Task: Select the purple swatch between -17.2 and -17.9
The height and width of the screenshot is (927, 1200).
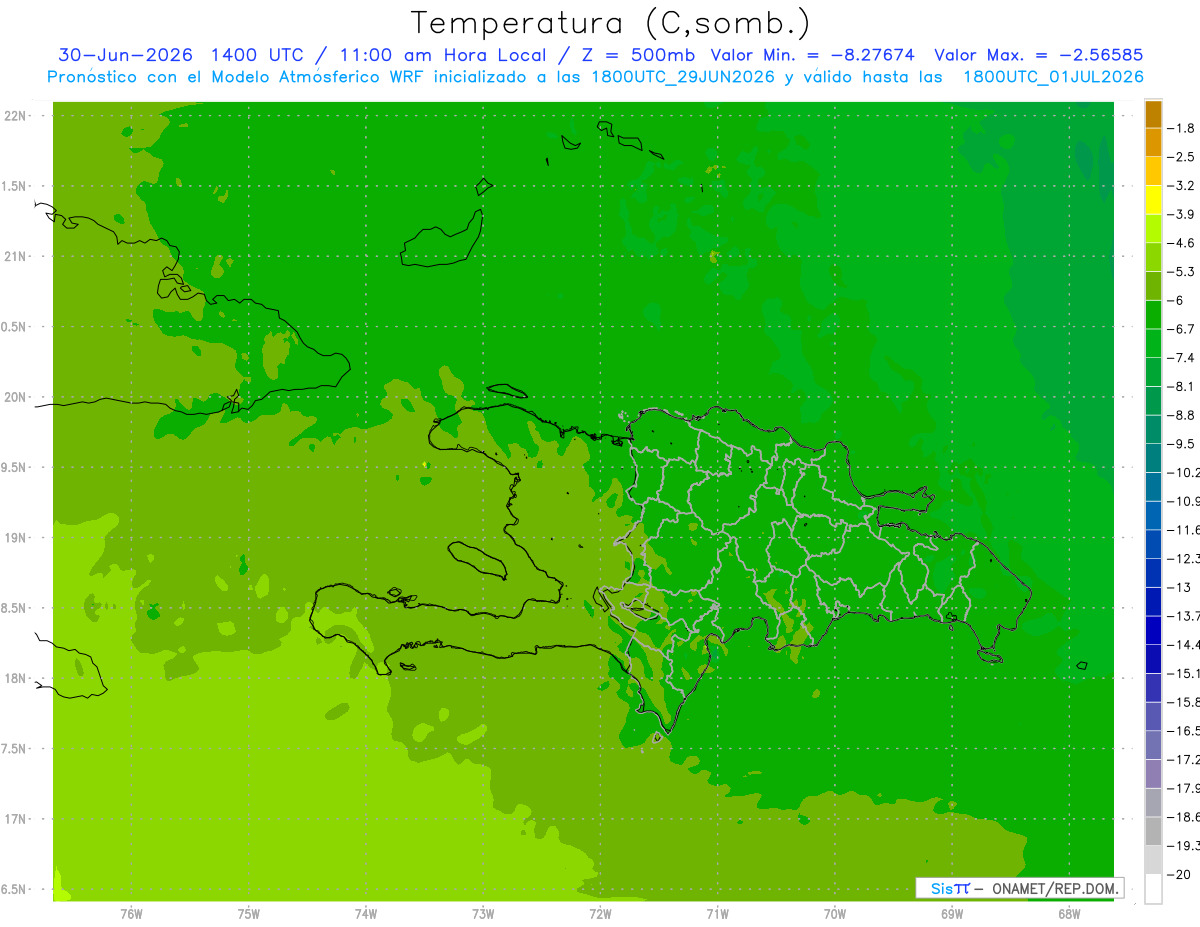Action: coord(1153,774)
